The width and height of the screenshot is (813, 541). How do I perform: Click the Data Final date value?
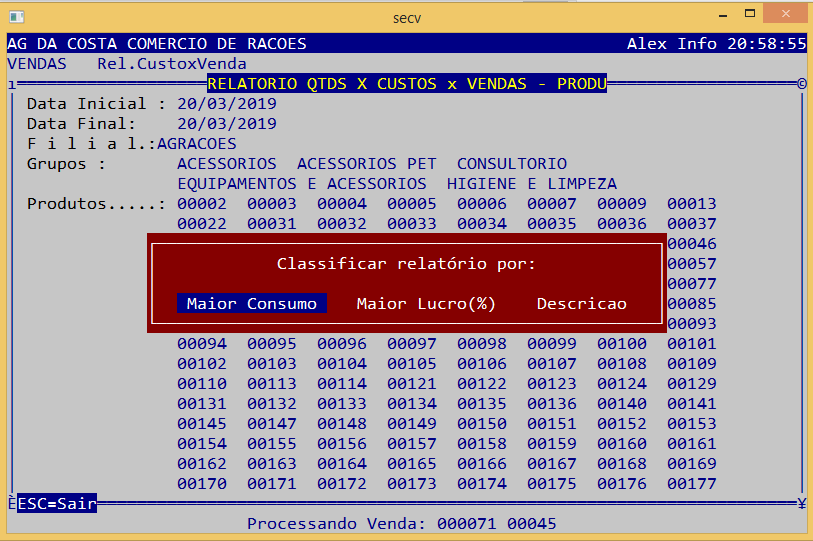tap(226, 124)
